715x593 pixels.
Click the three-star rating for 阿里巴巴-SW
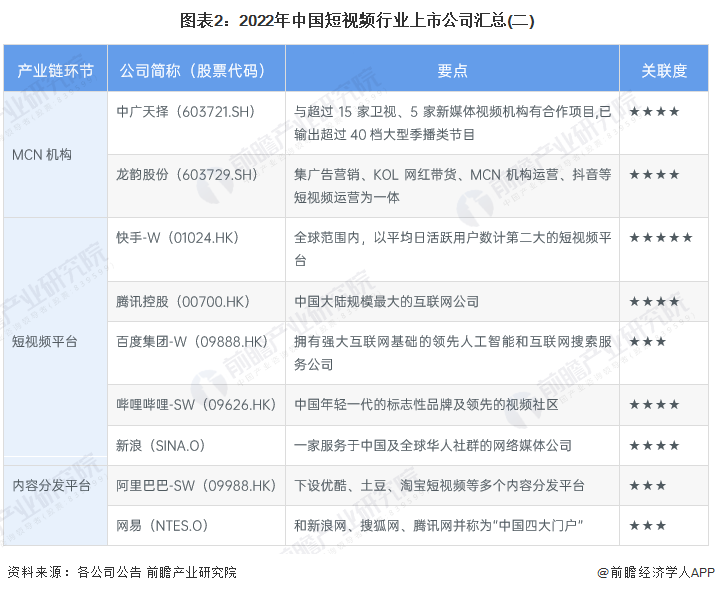[x=648, y=486]
